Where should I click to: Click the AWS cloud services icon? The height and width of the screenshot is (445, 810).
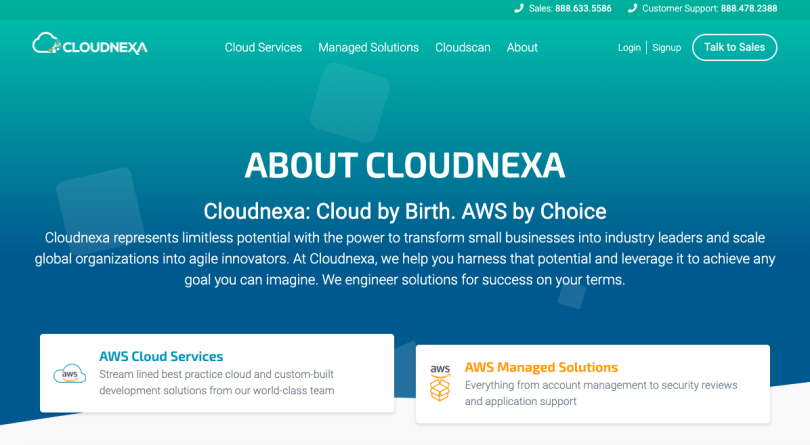point(70,374)
